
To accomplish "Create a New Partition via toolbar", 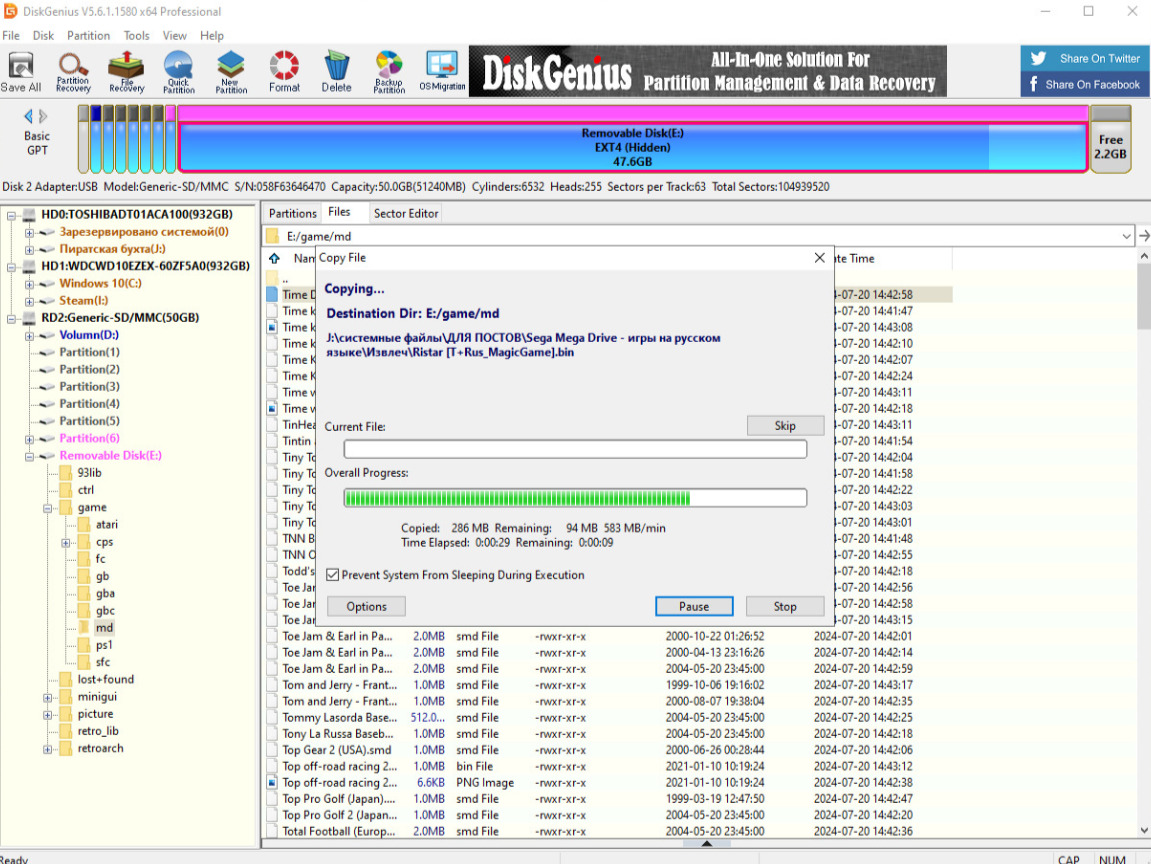I will pyautogui.click(x=231, y=71).
